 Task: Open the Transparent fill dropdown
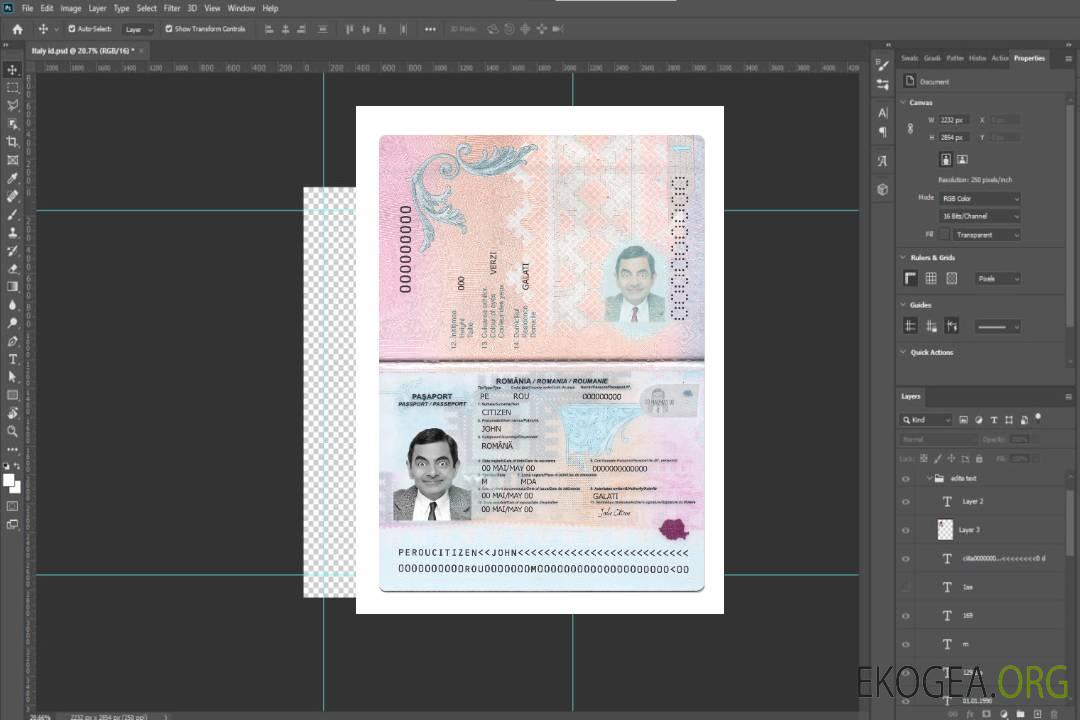[x=986, y=235]
